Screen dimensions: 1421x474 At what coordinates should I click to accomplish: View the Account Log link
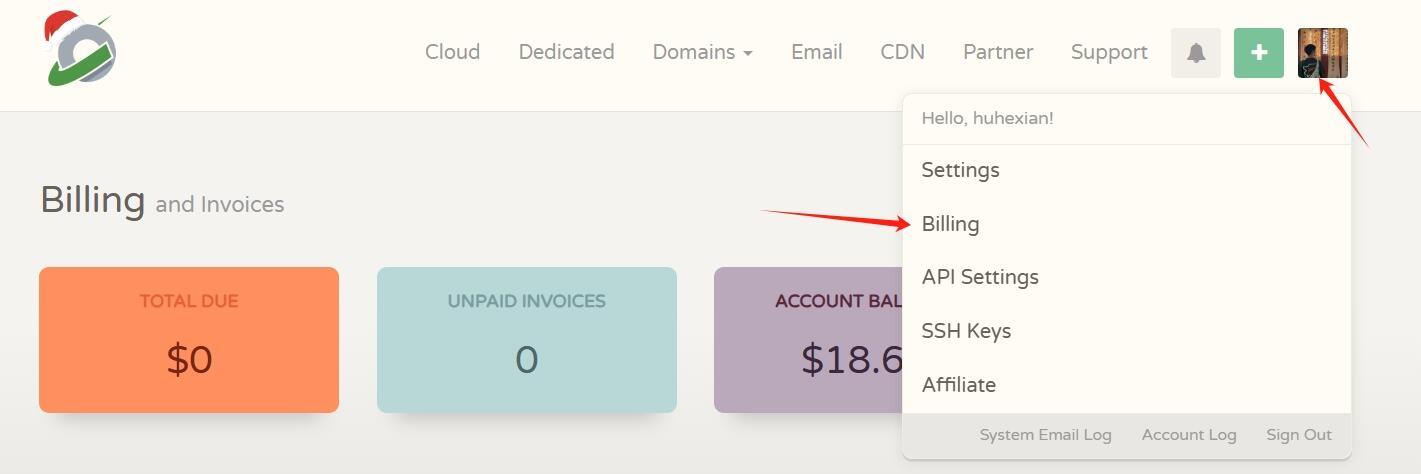click(x=1189, y=435)
